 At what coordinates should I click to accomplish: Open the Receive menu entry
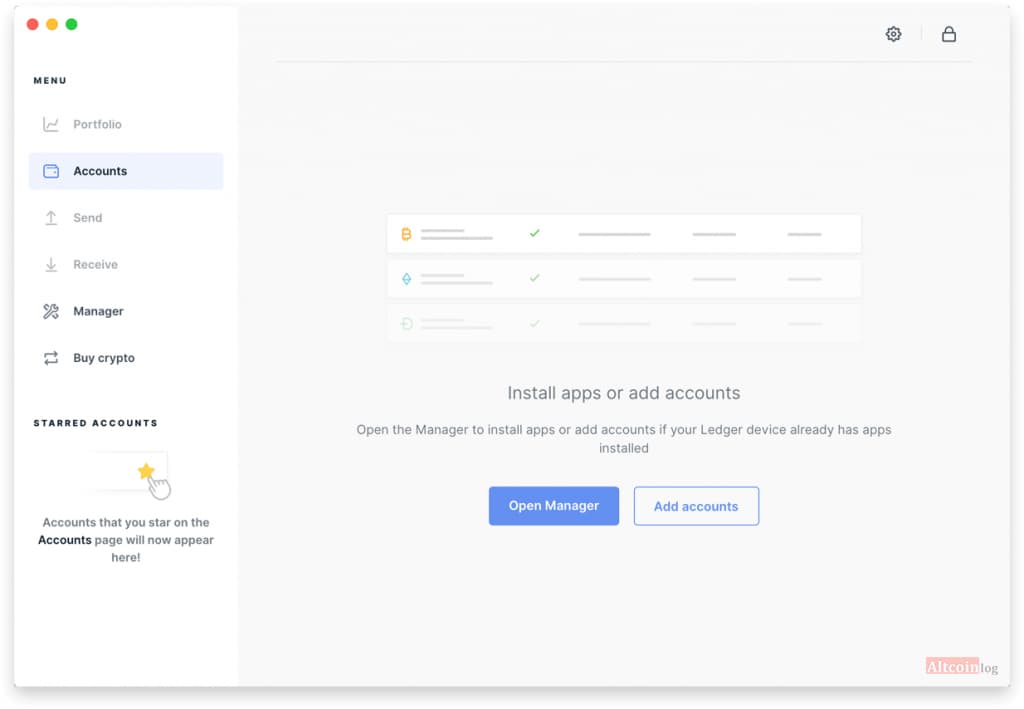click(126, 264)
